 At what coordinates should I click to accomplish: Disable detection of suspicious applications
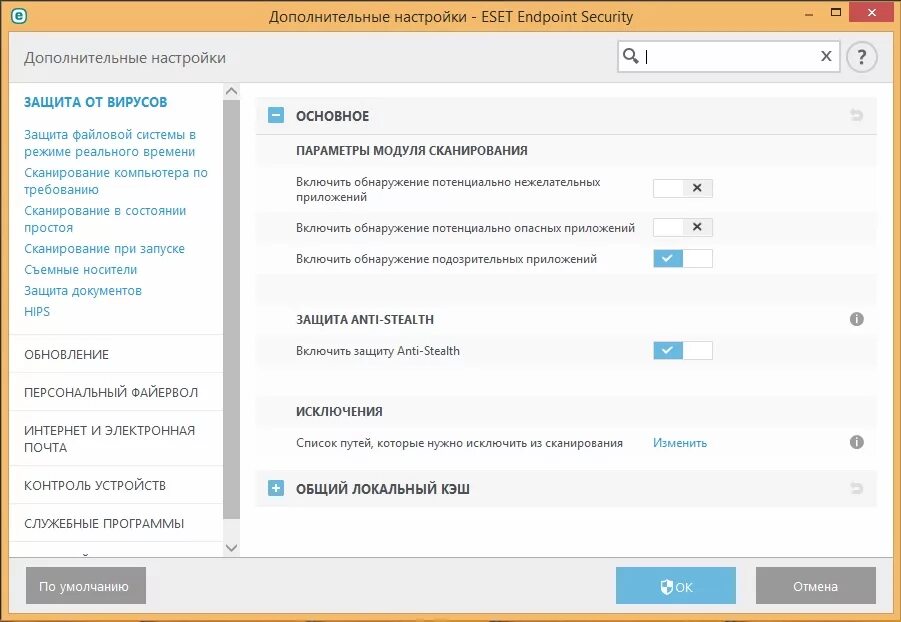coord(683,258)
